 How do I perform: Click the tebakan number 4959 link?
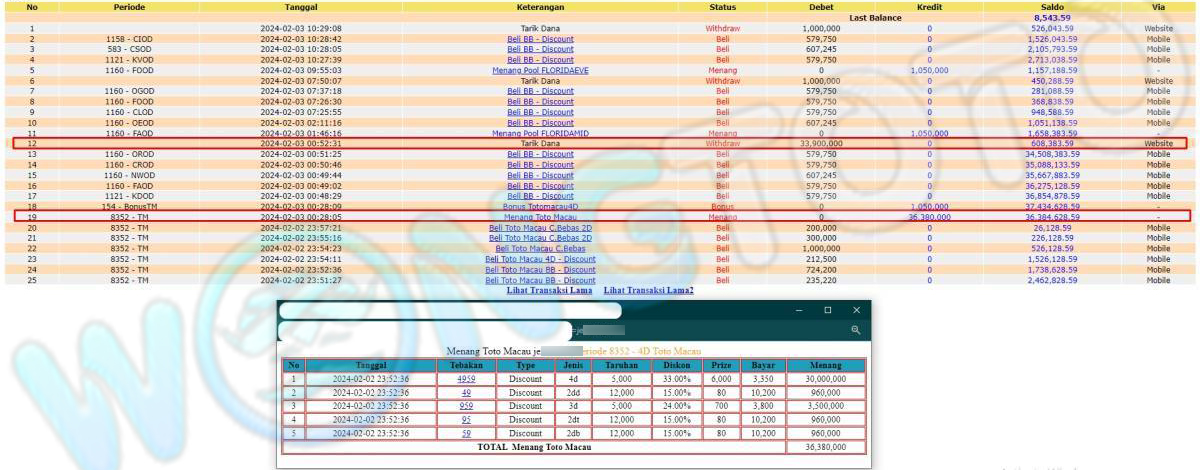pyautogui.click(x=466, y=379)
